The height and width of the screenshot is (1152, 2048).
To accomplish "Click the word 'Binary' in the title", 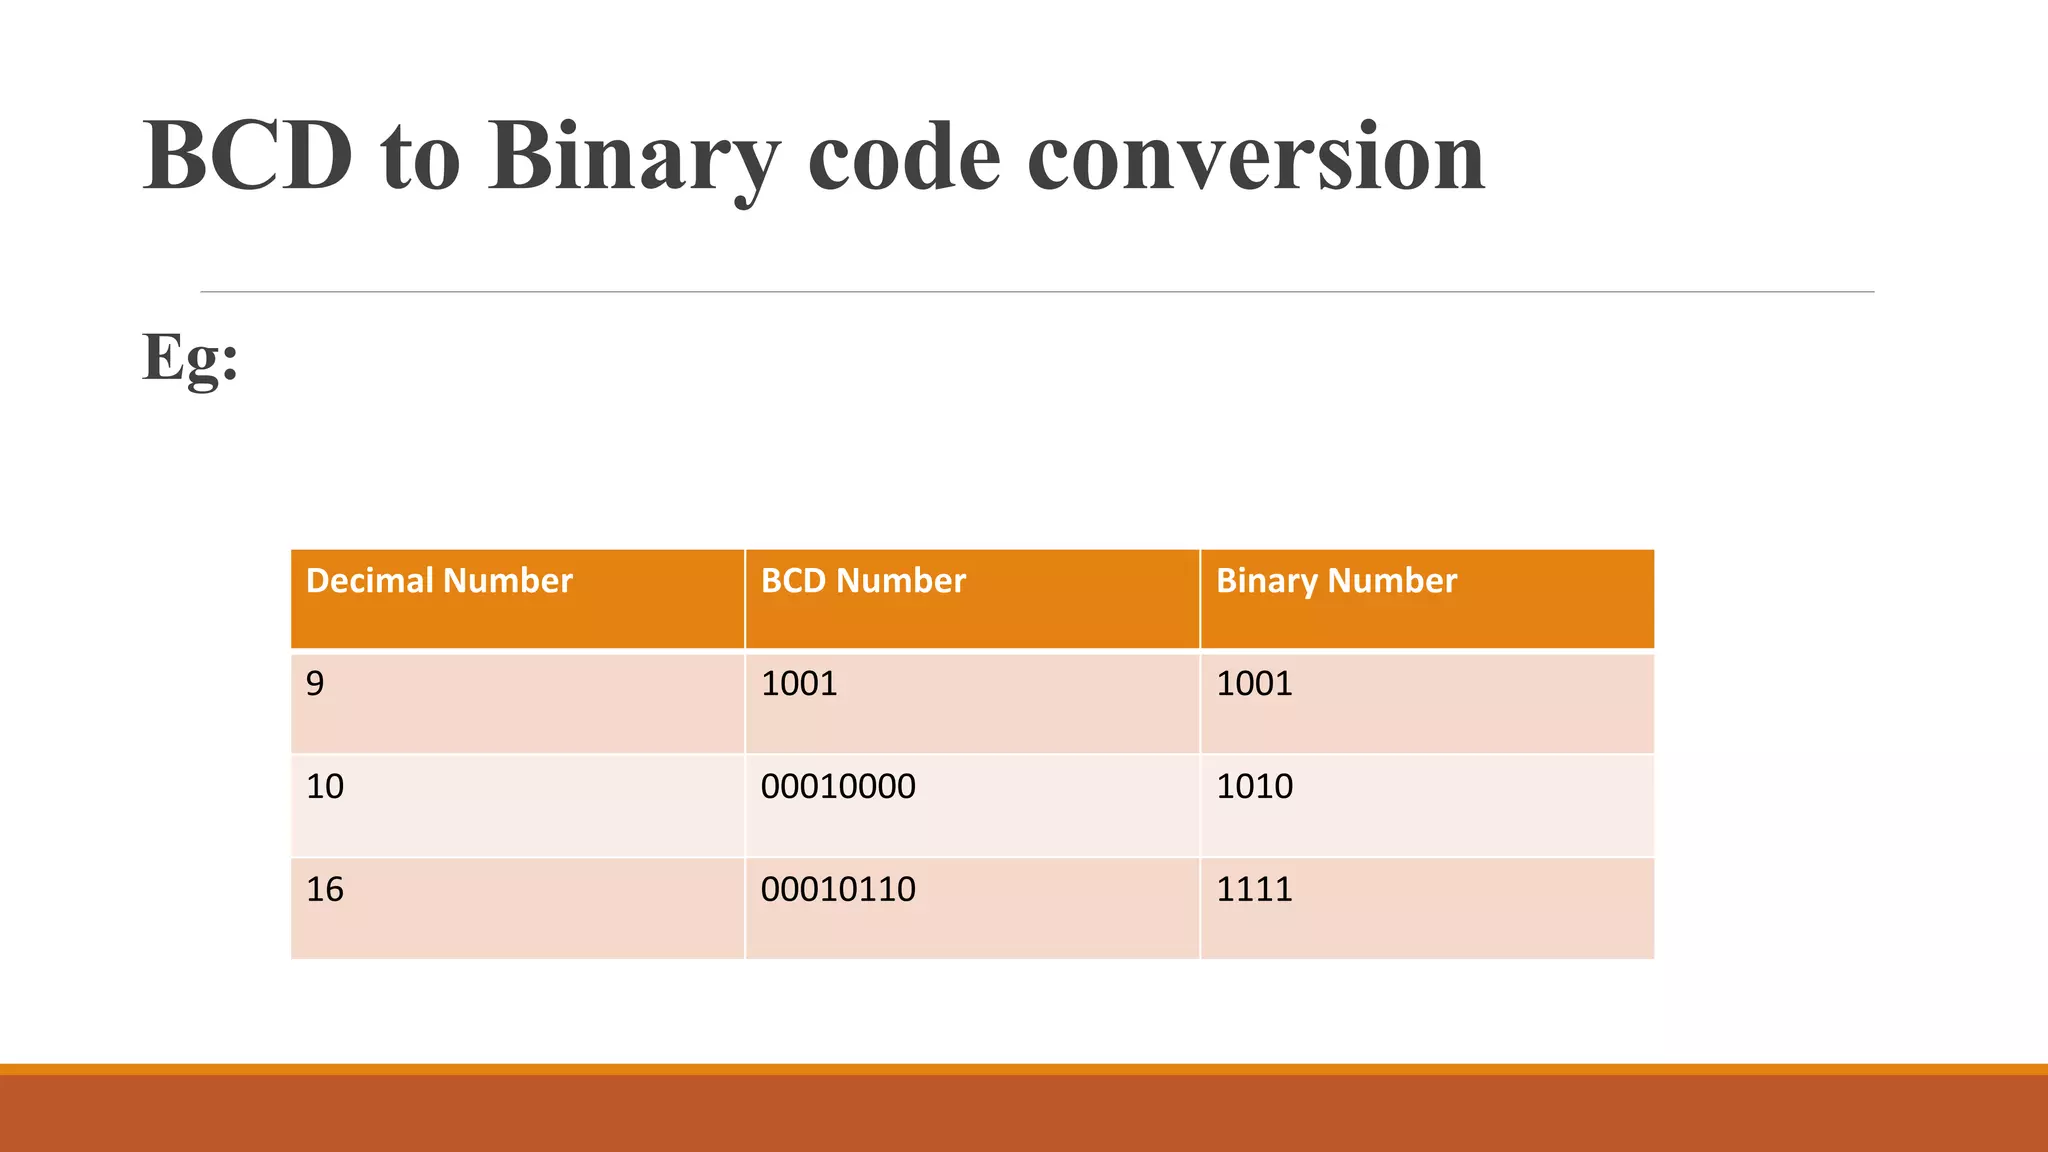I will tap(633, 156).
